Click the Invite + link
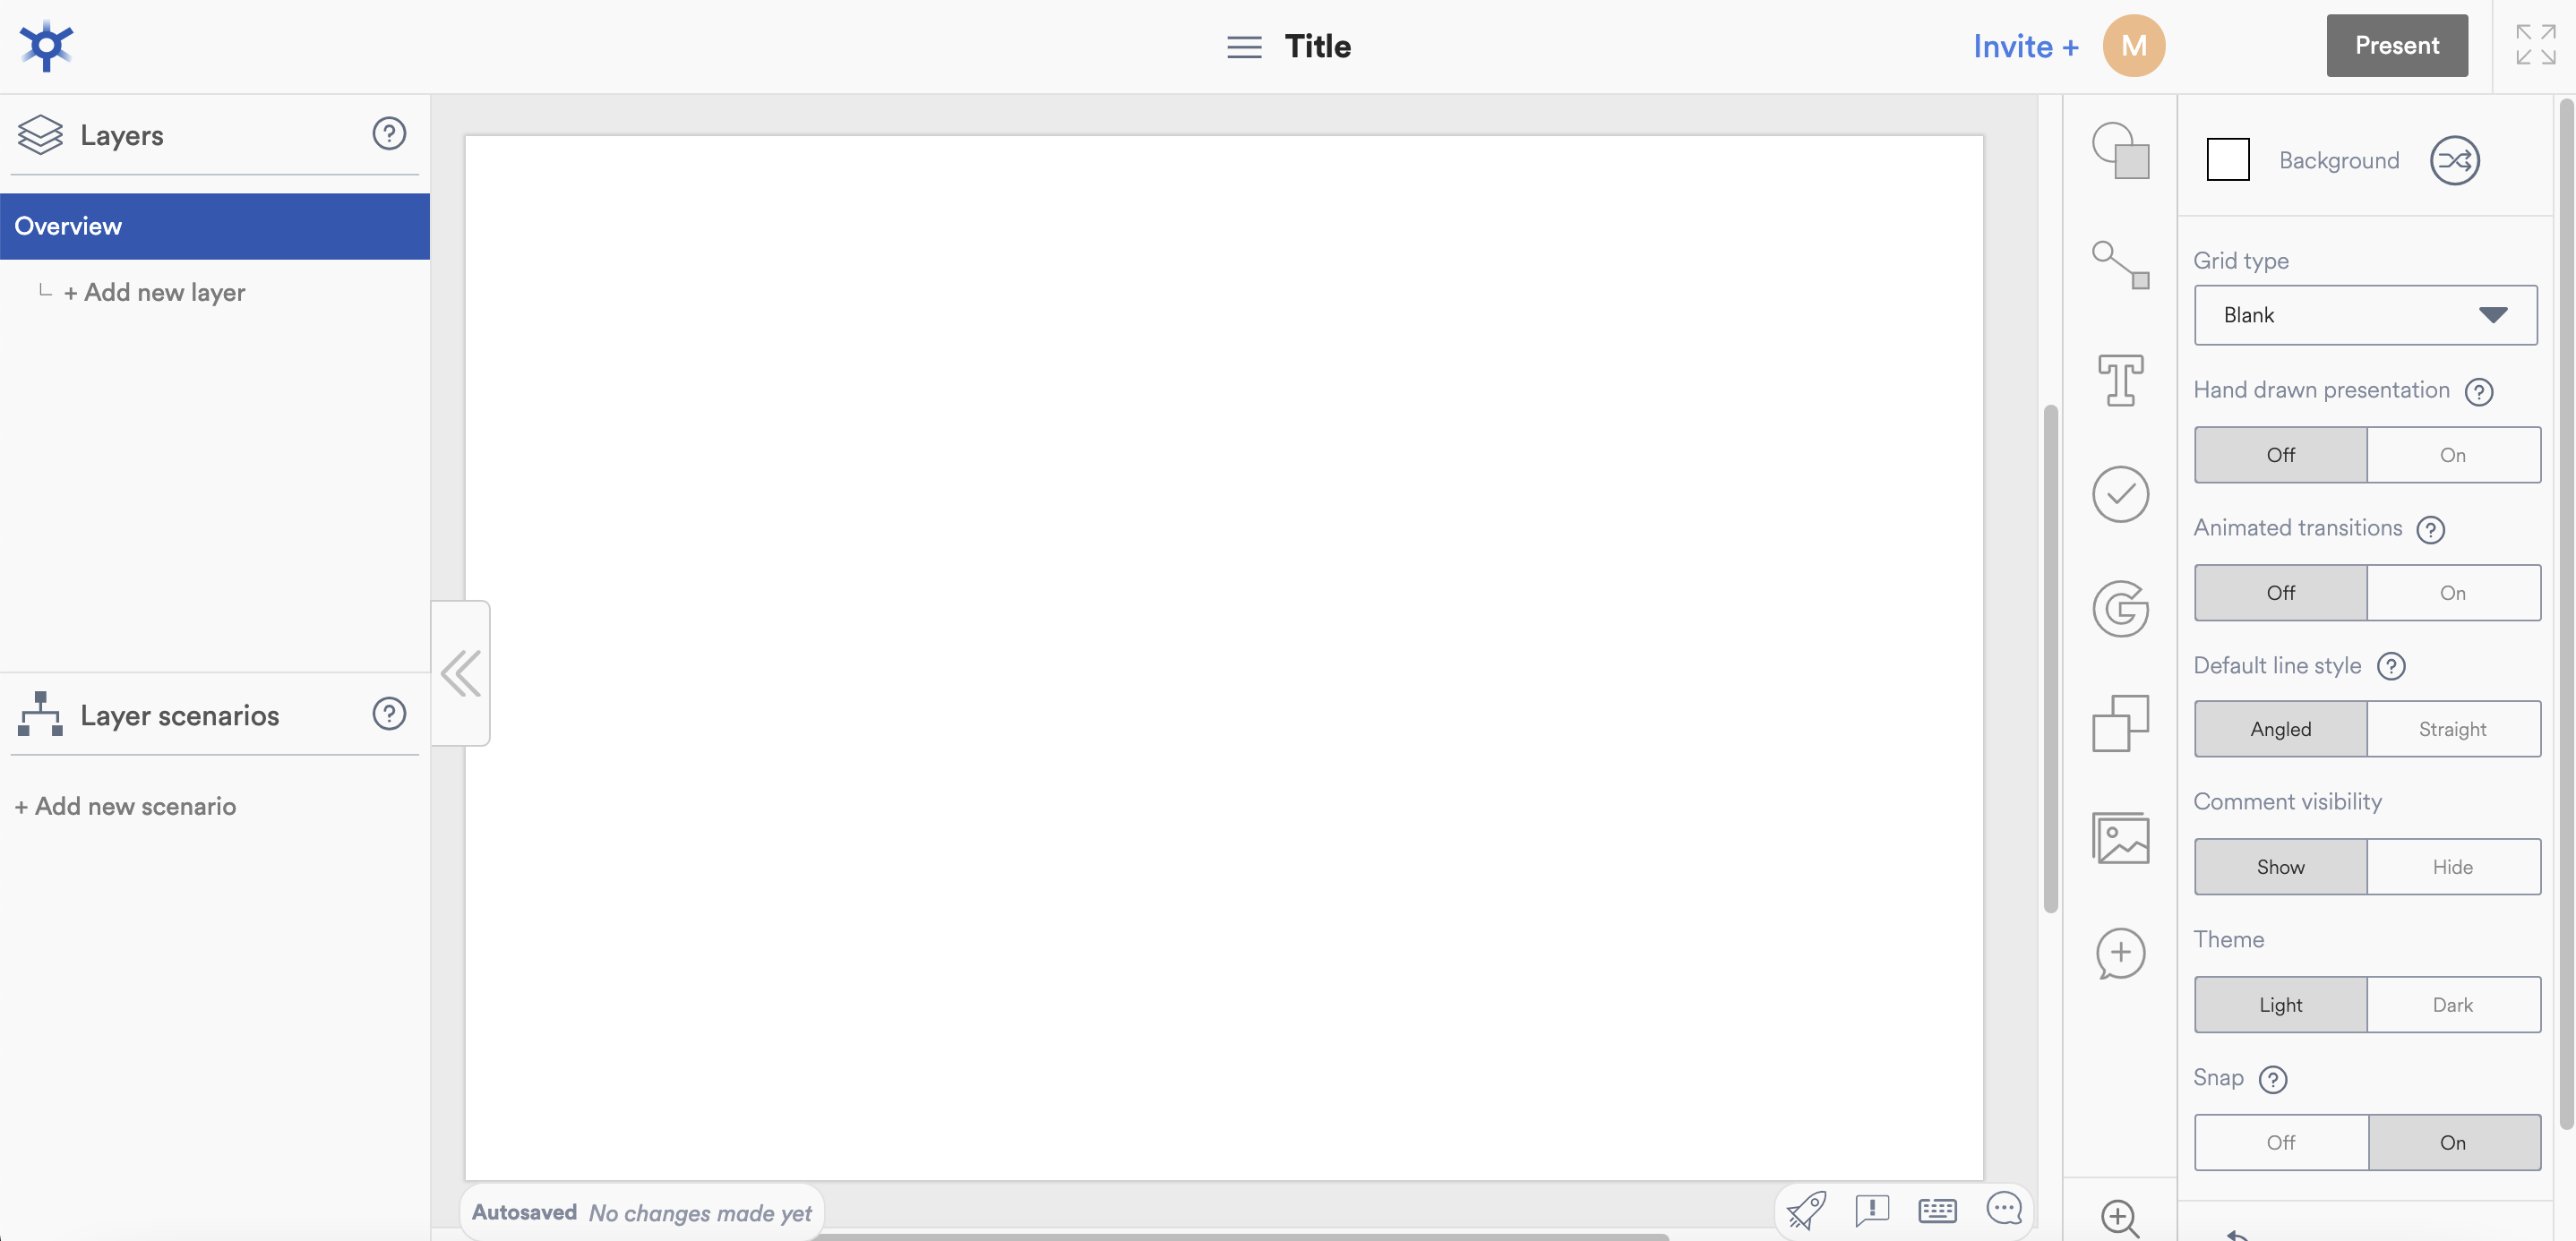2576x1241 pixels. (x=2025, y=46)
